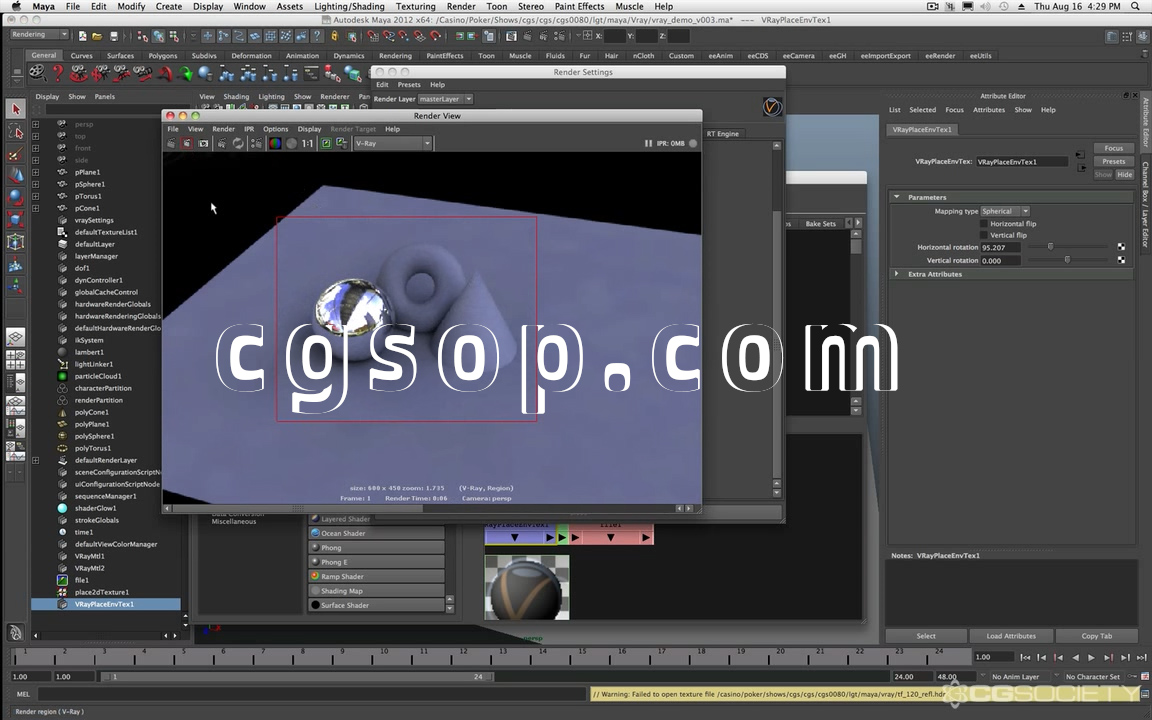
Task: Click the redo previous render clapboard in Render View
Action: 170,143
